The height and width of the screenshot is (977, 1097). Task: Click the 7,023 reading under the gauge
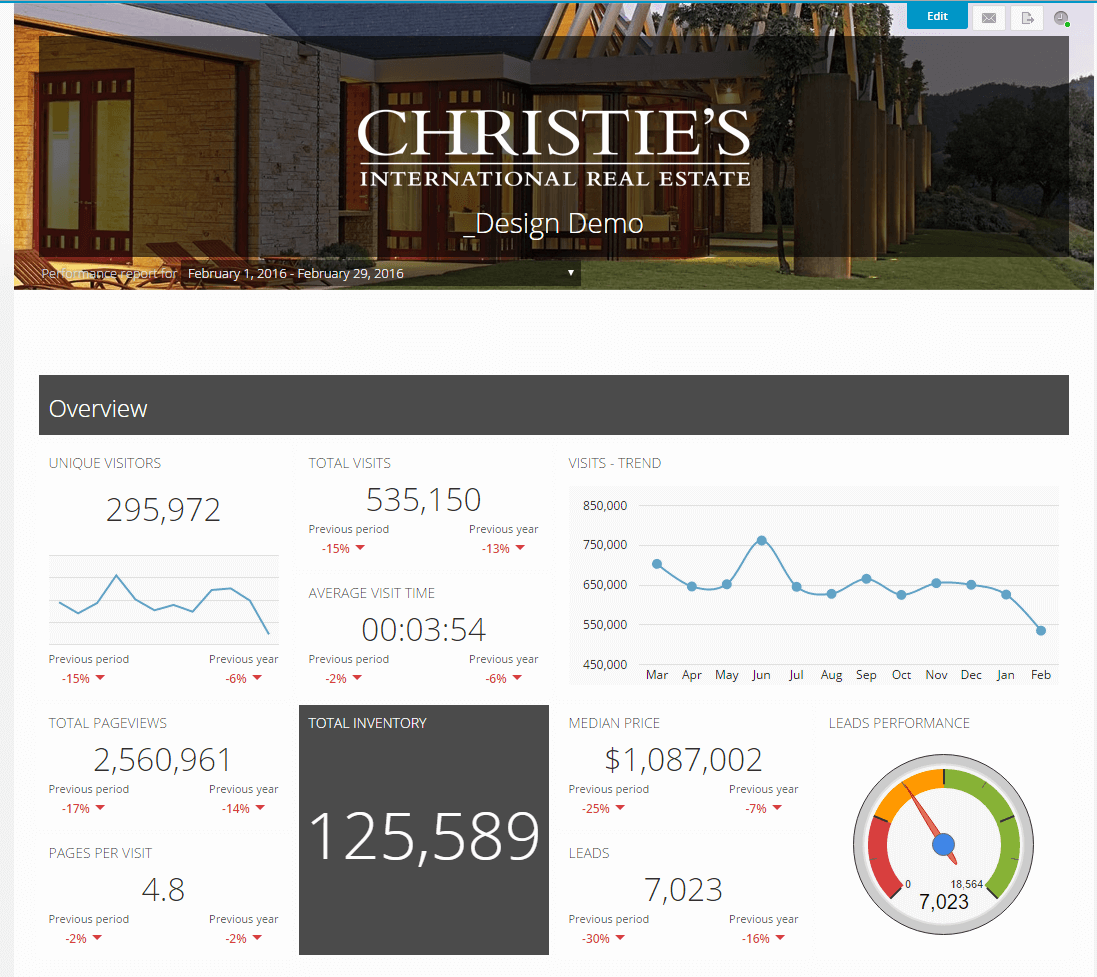pyautogui.click(x=944, y=901)
